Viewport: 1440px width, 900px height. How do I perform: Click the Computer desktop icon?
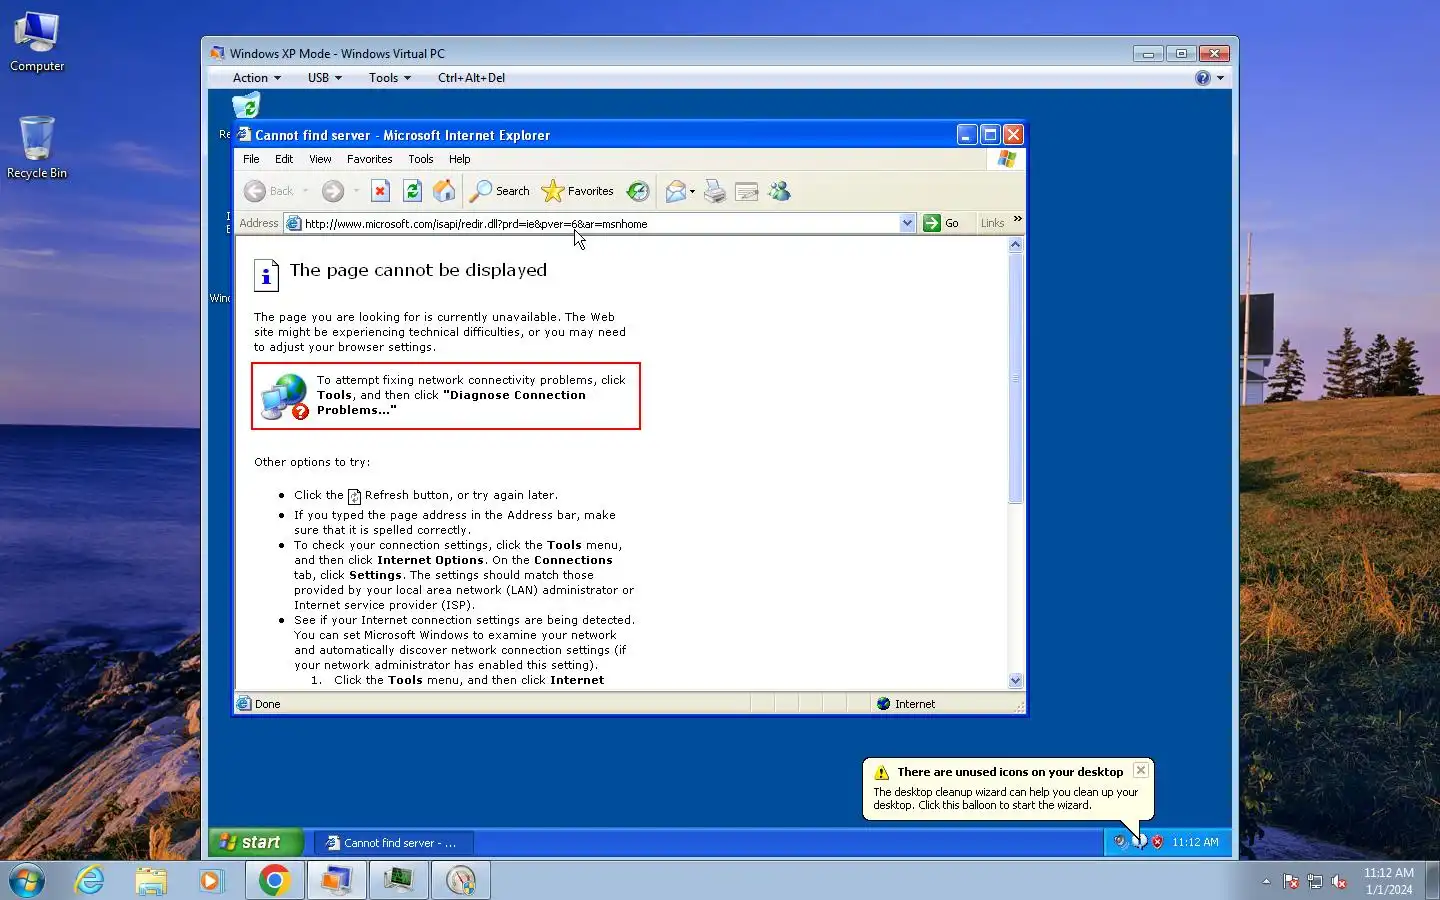[x=37, y=42]
